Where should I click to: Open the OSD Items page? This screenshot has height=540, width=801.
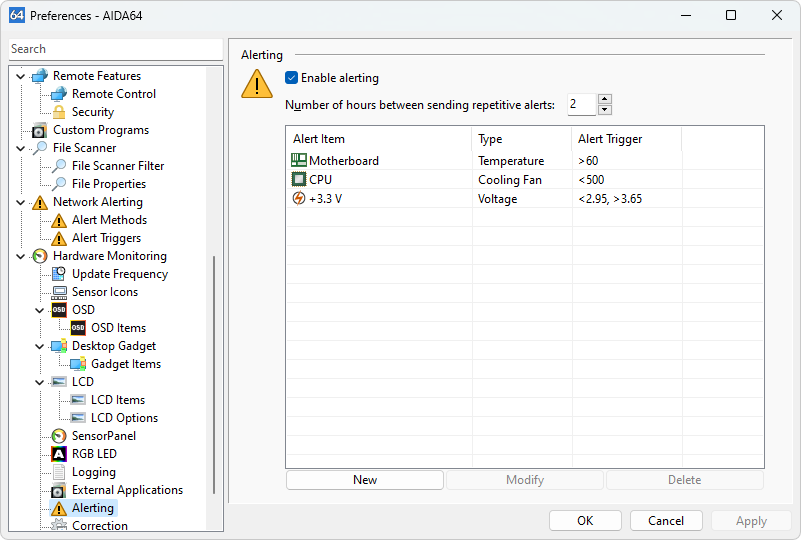[118, 328]
